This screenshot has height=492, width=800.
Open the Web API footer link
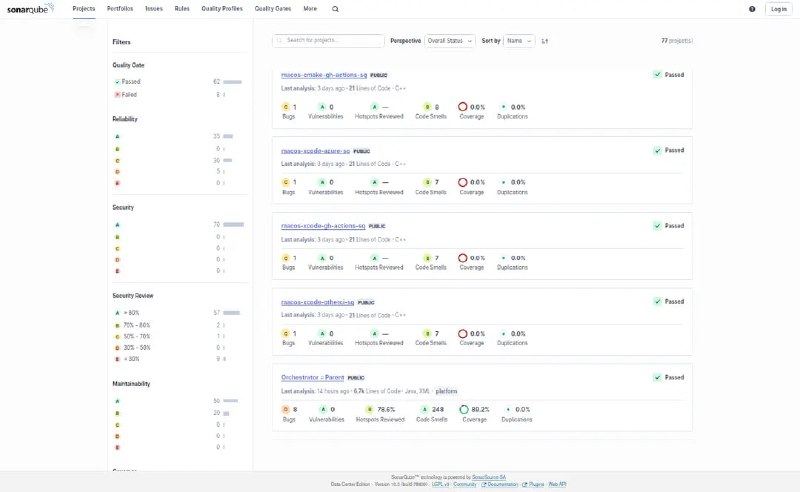coord(557,484)
